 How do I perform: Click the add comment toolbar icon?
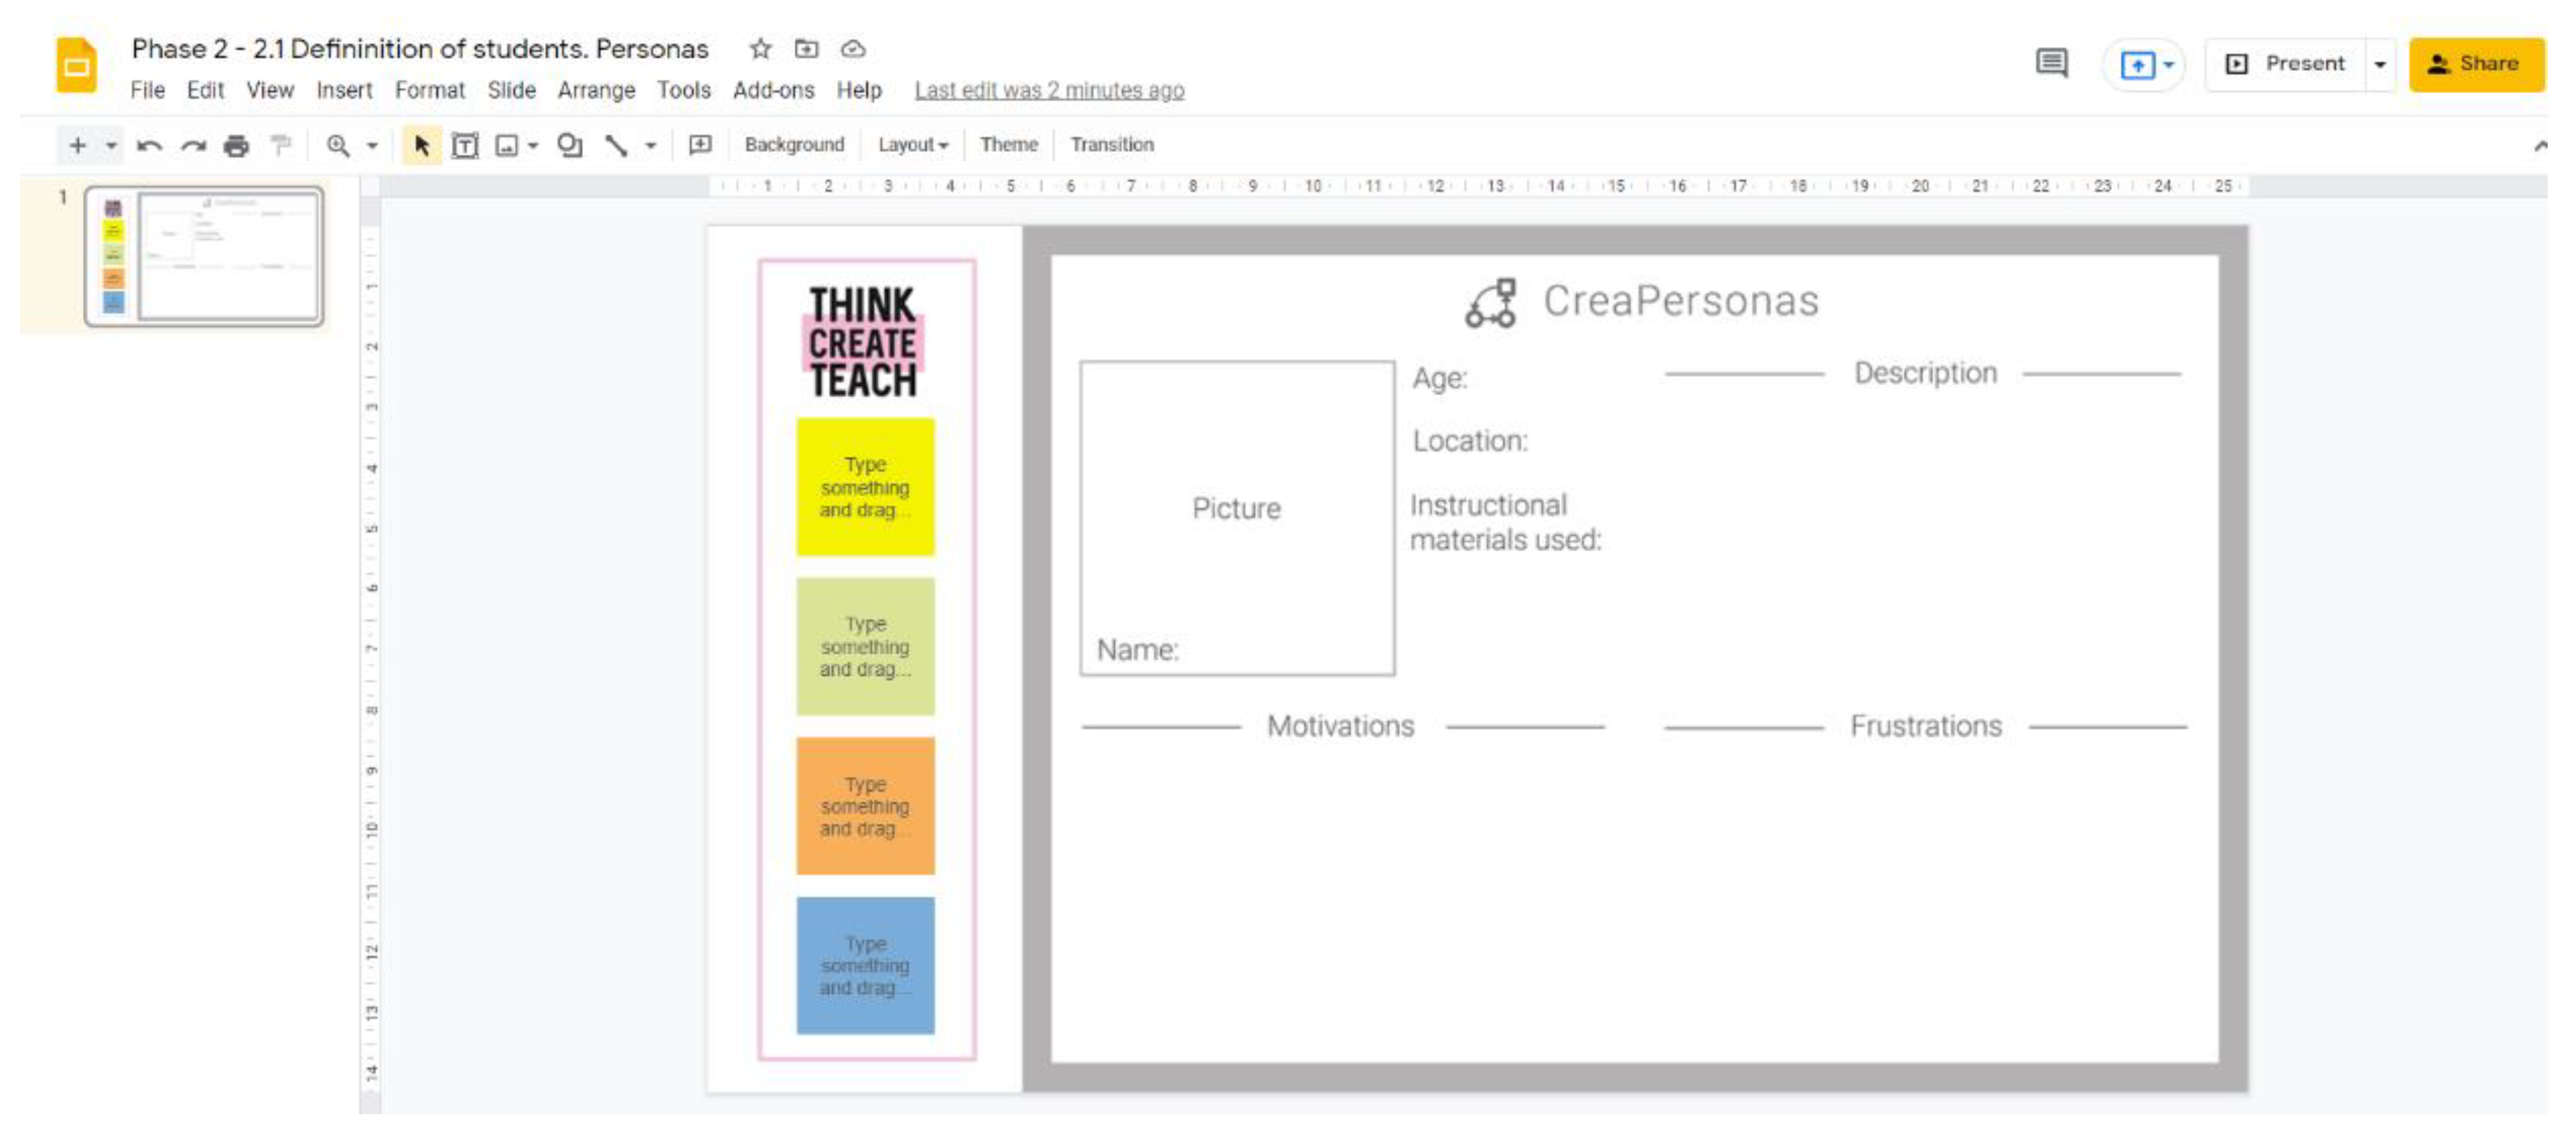click(700, 146)
